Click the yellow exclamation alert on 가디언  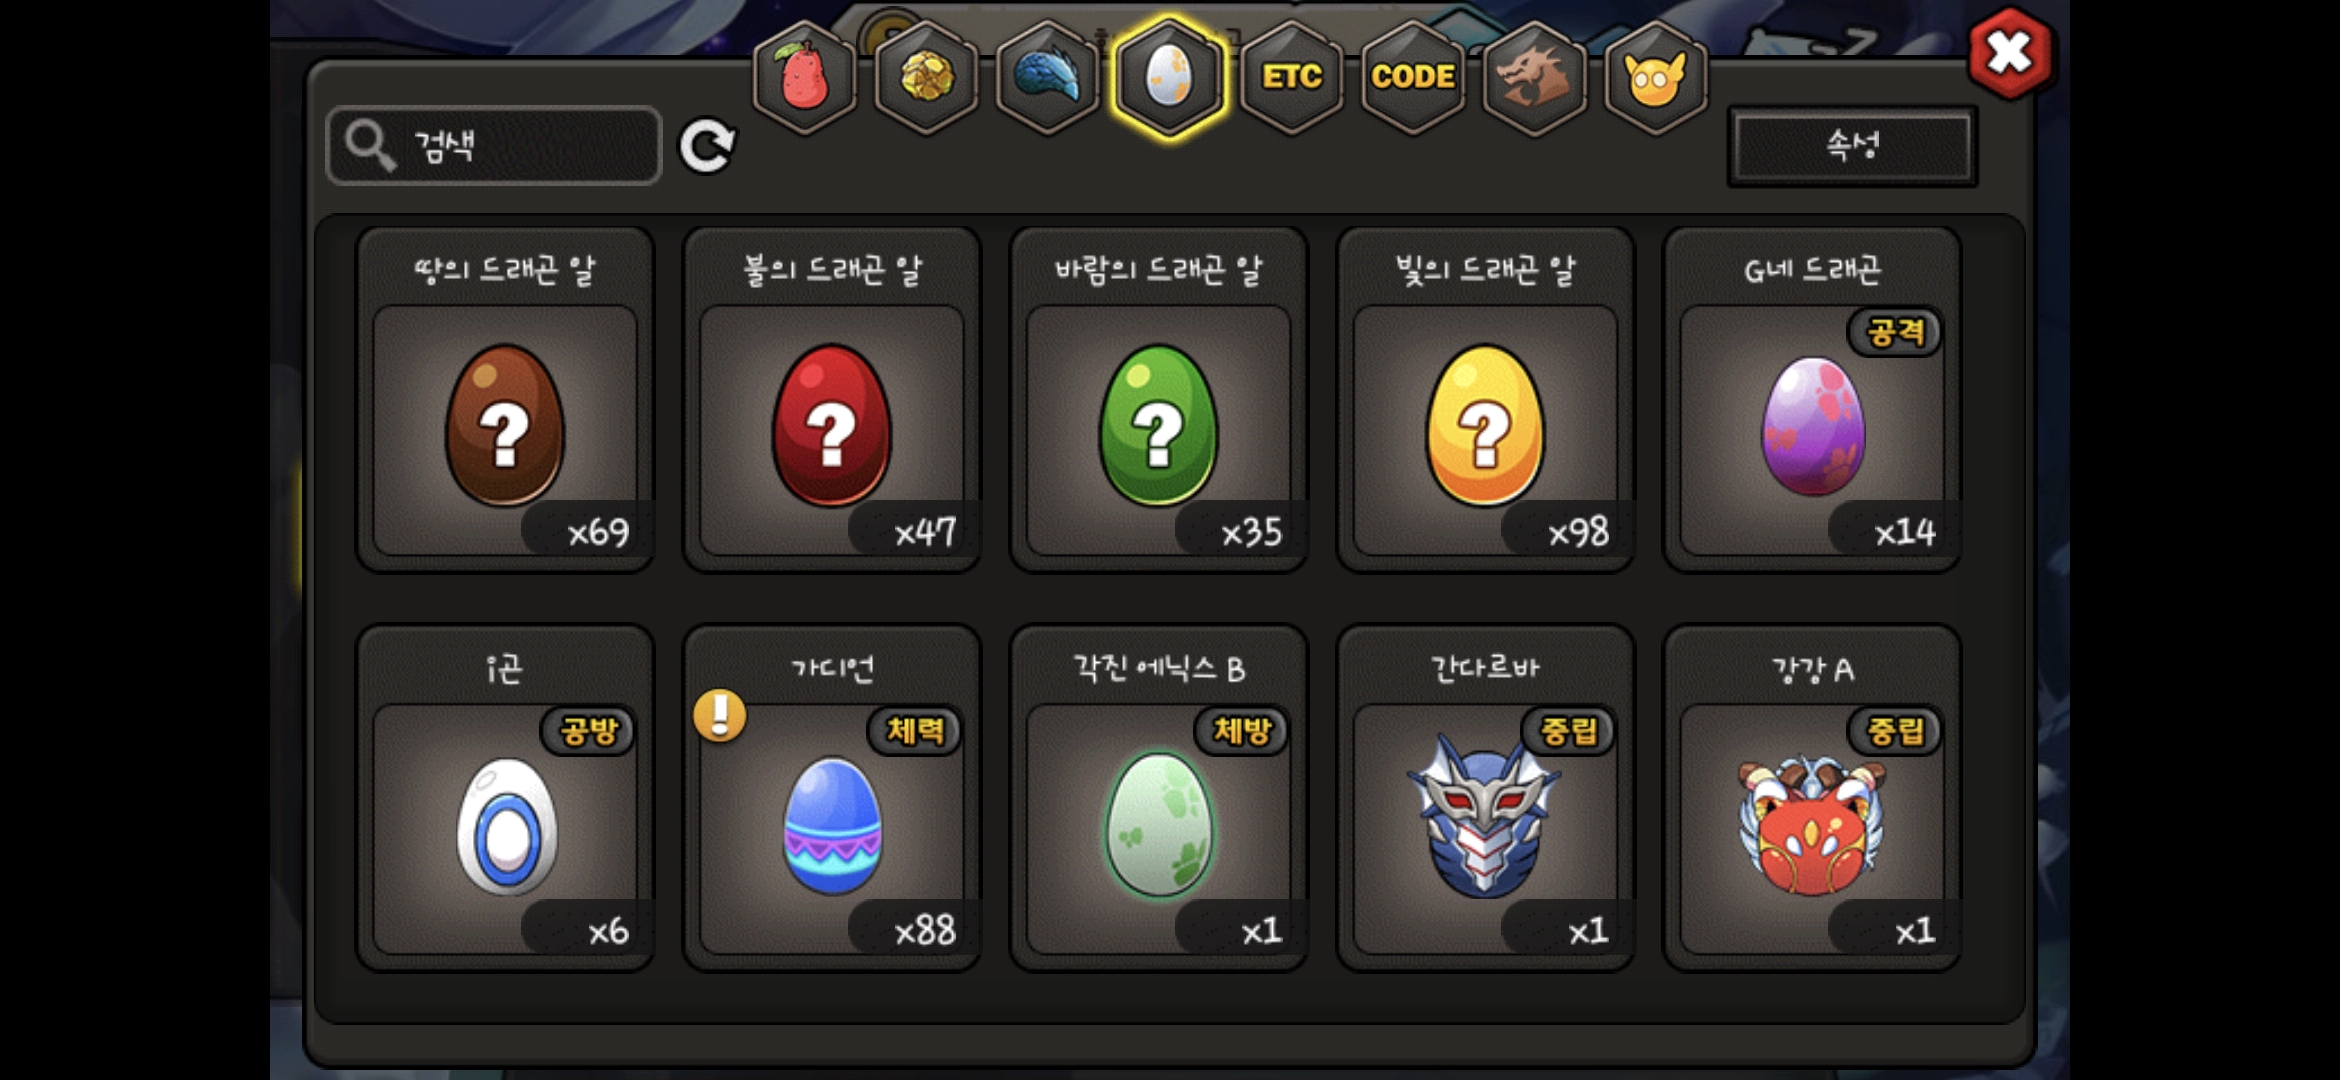(719, 716)
